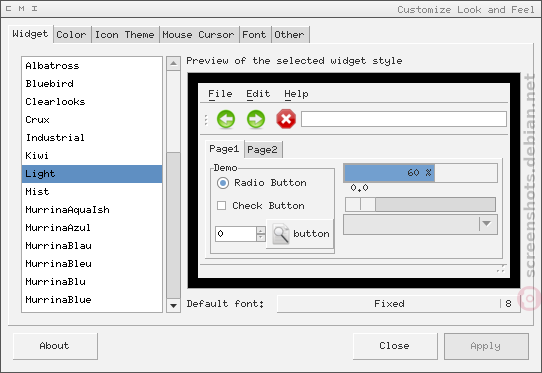Select the Crux theme
This screenshot has width=542, height=373.
(x=92, y=120)
